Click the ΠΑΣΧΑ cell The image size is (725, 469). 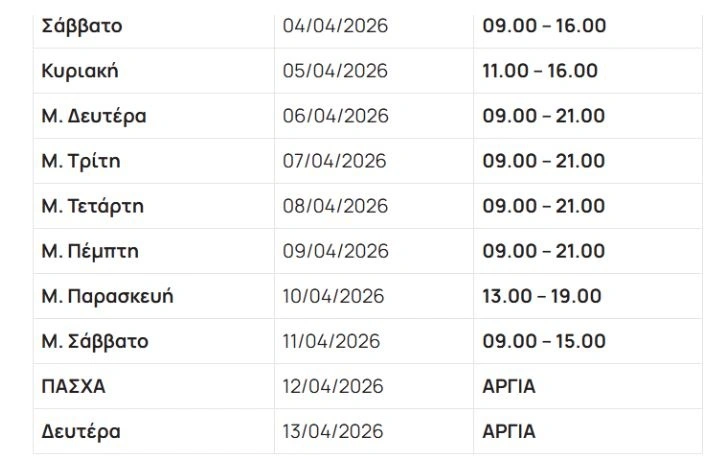click(x=74, y=386)
